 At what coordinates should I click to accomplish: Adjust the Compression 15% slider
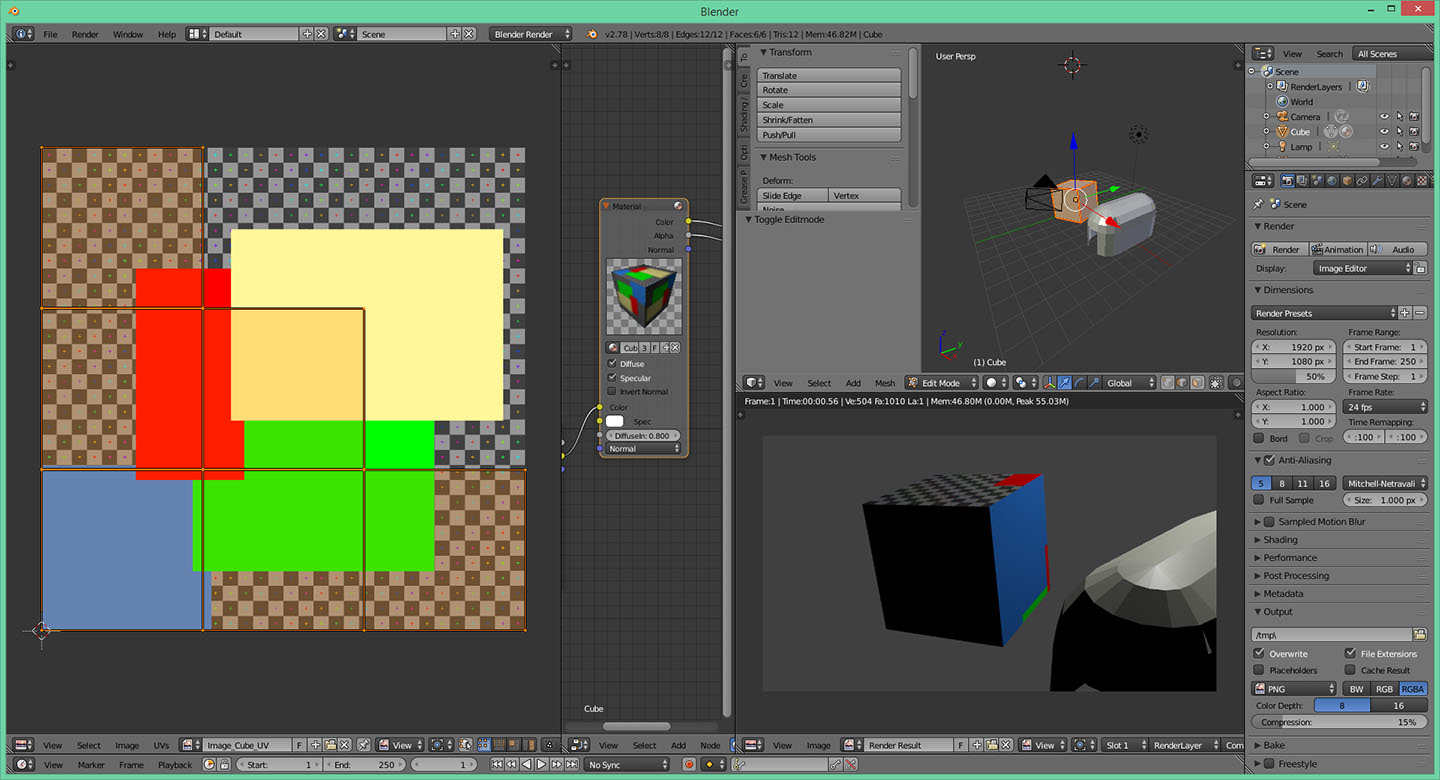click(1339, 722)
